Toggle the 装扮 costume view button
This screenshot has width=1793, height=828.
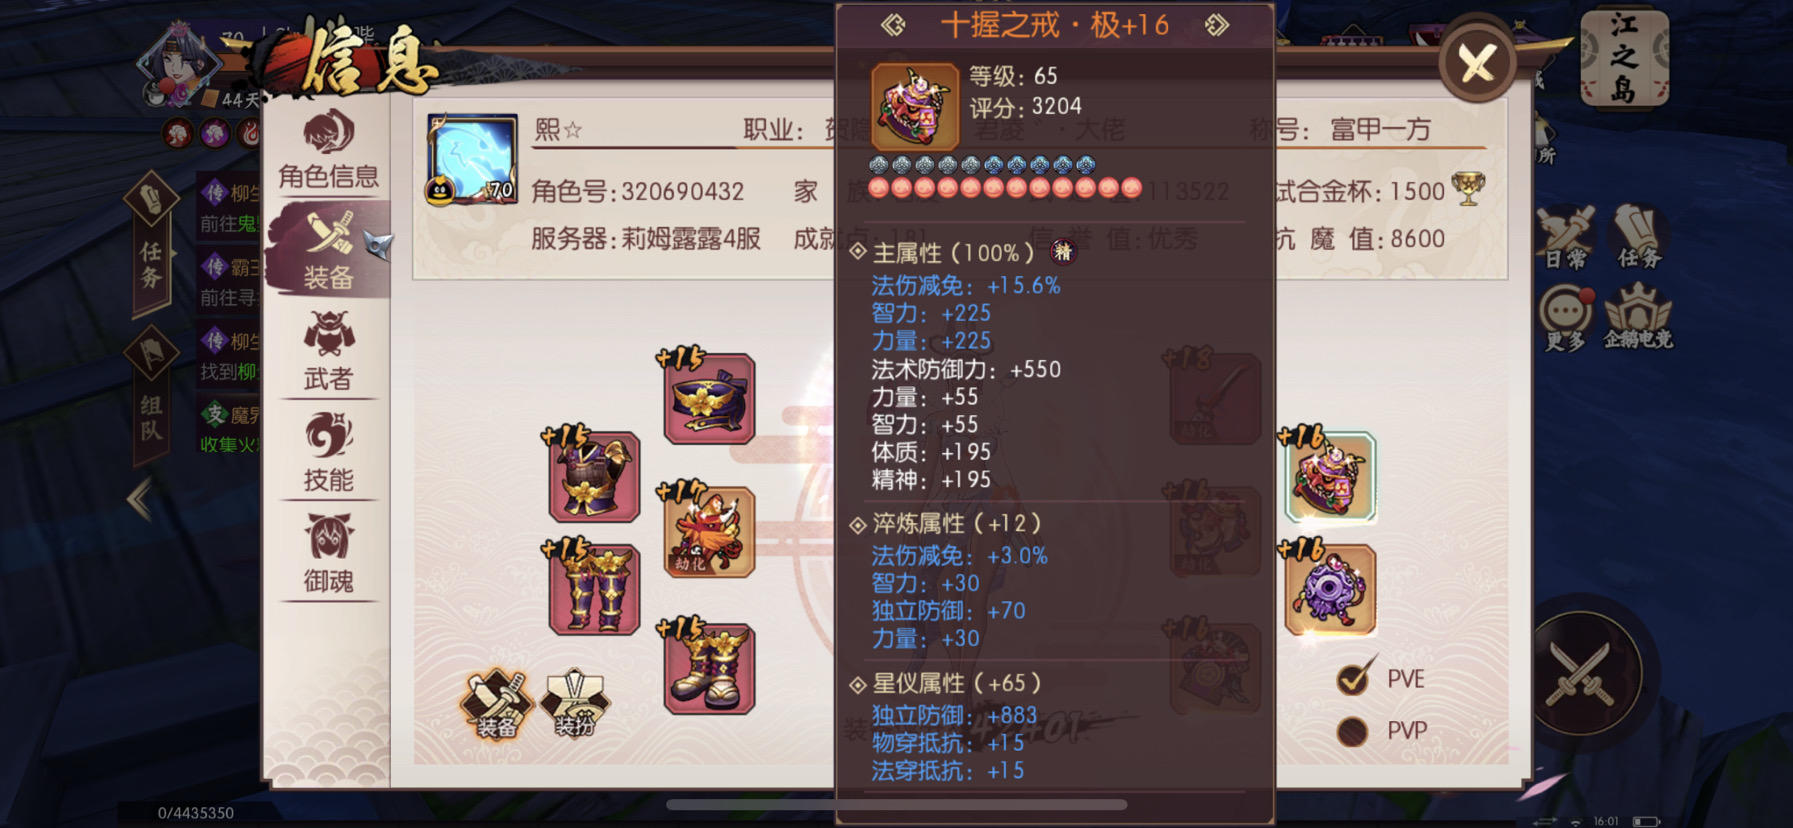575,704
